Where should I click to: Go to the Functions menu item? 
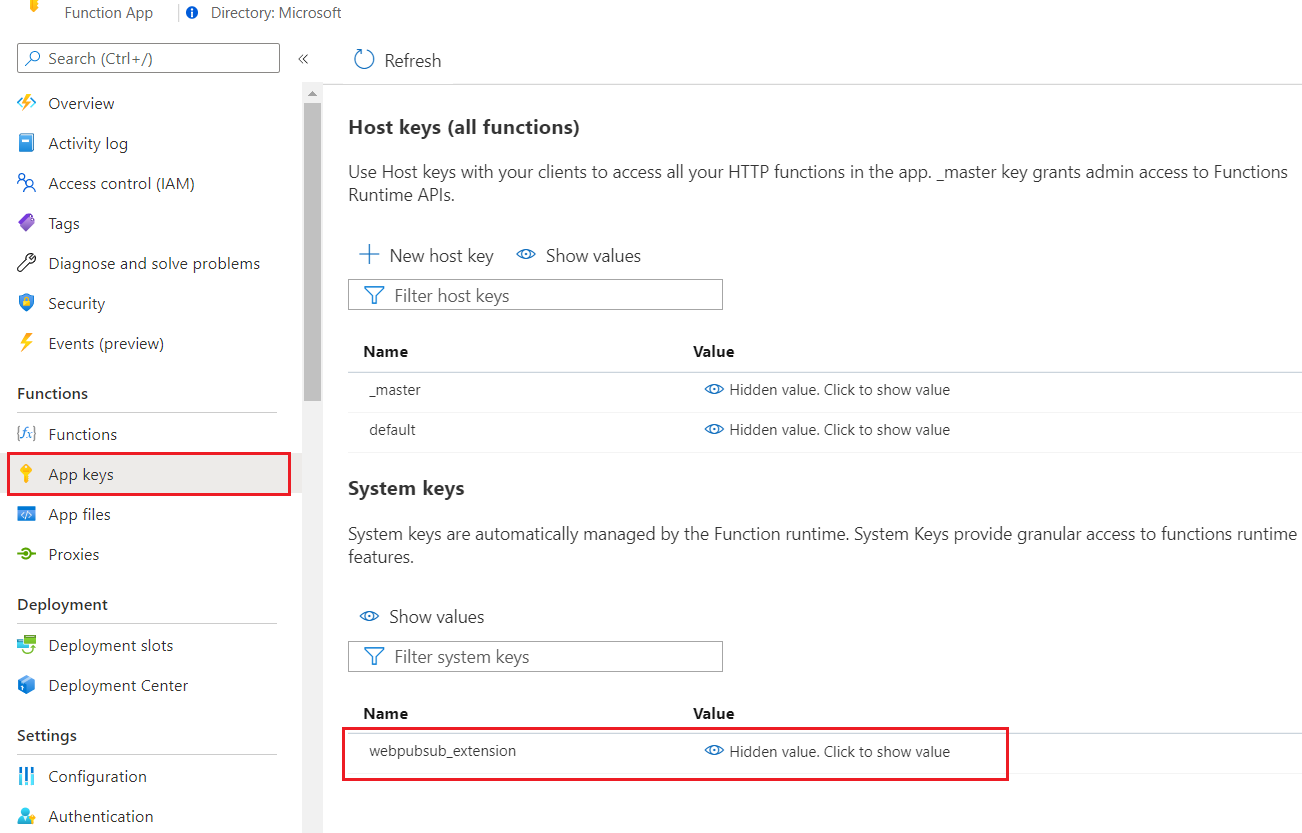(x=82, y=434)
